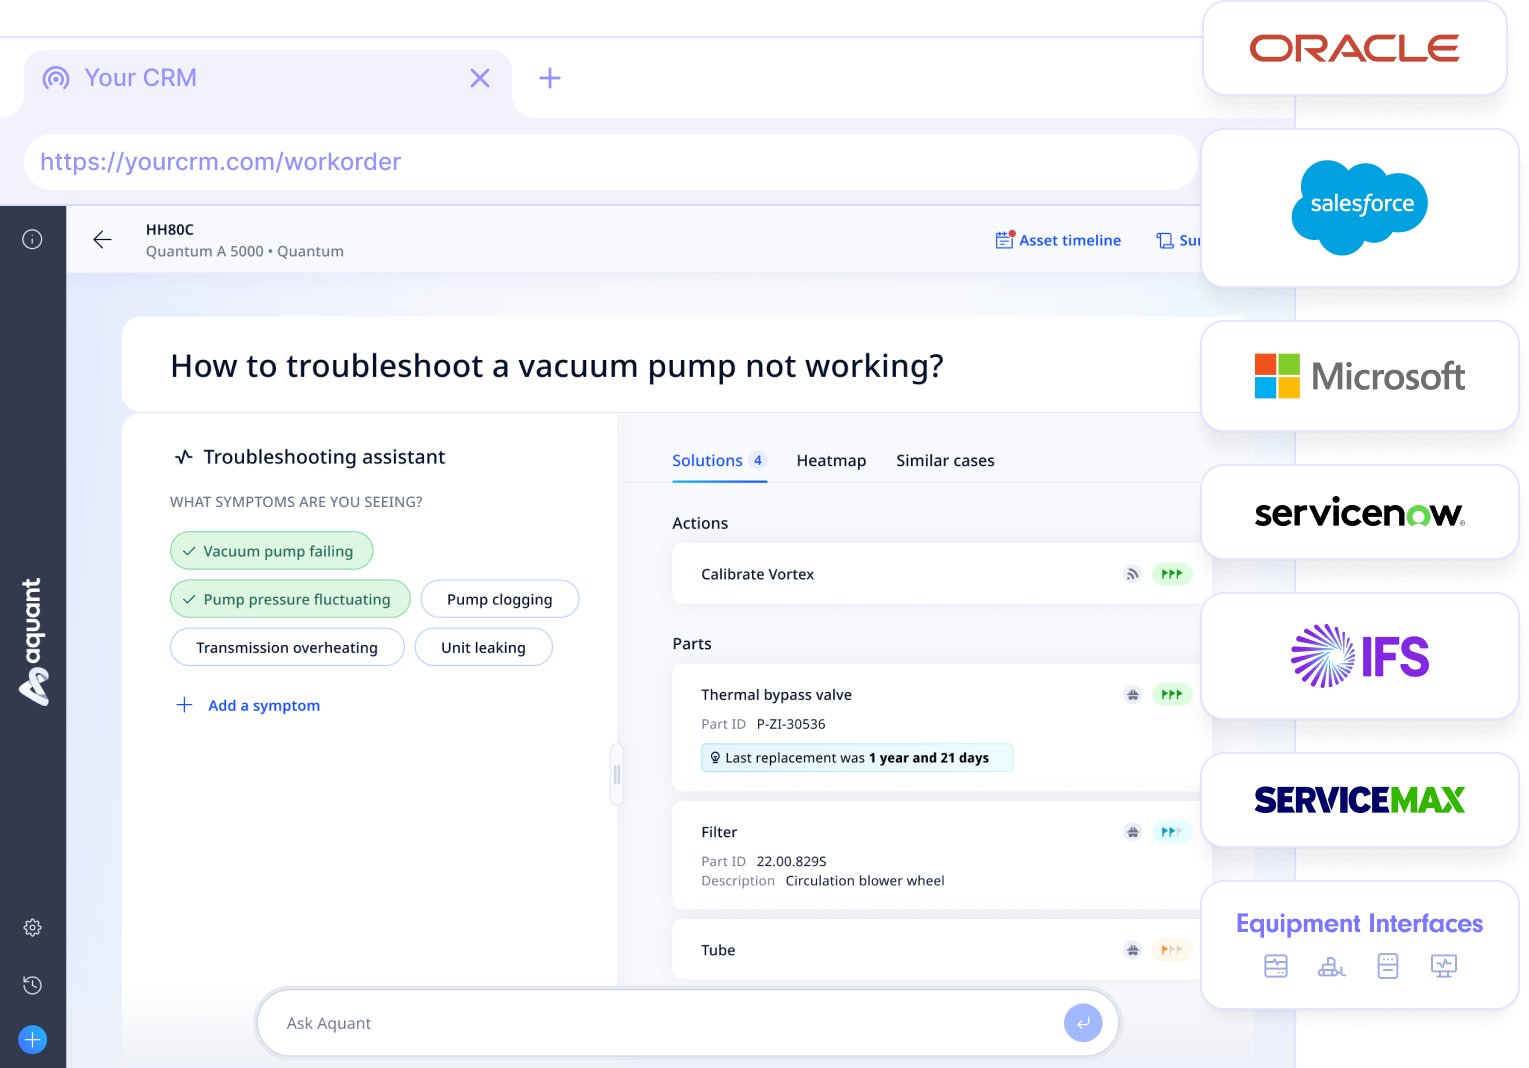
Task: Click the part icon on Thermal bypass valve
Action: [1132, 694]
